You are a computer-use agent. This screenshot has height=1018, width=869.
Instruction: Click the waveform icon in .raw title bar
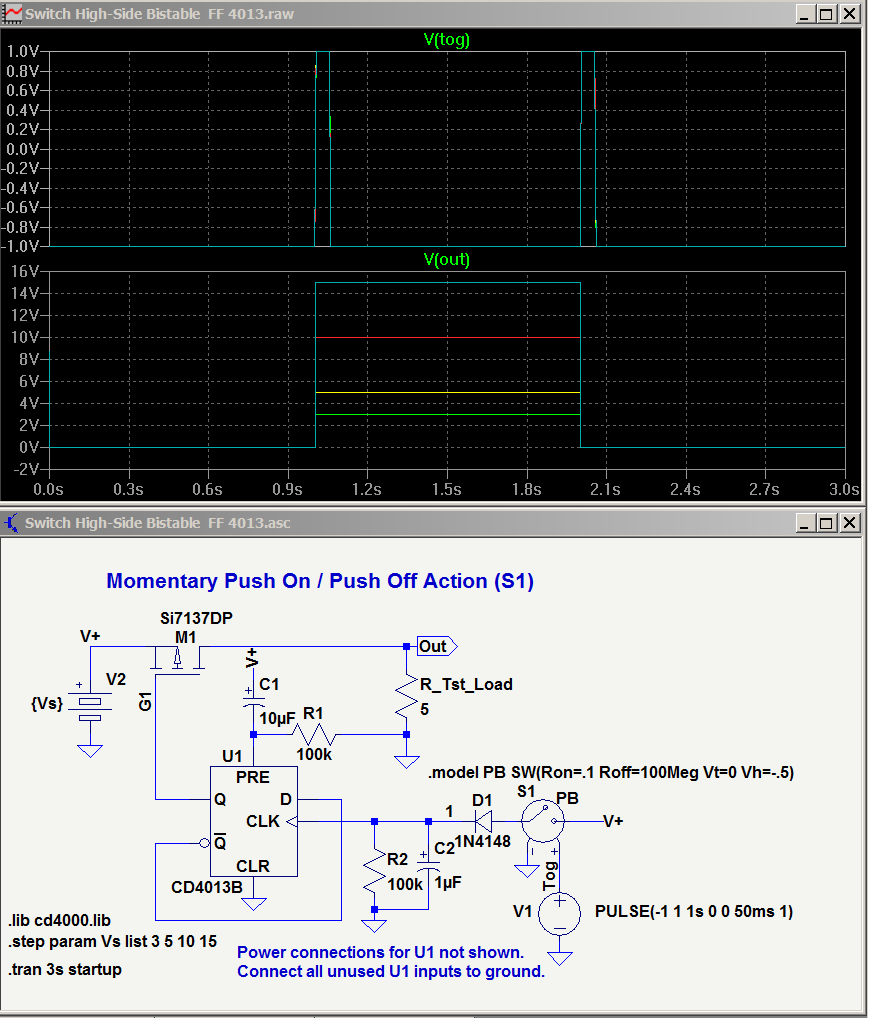(13, 14)
